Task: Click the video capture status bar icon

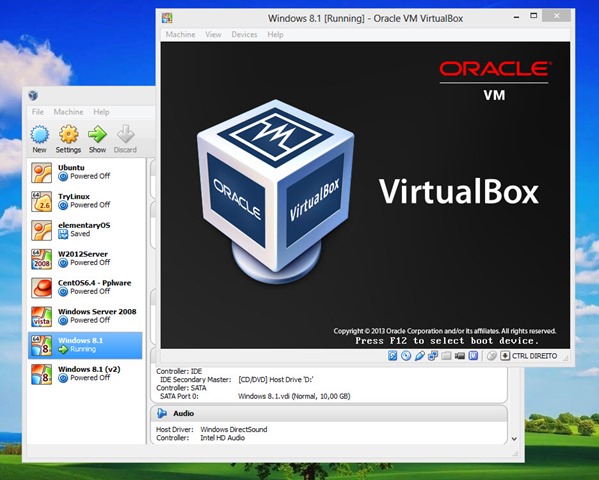Action: click(460, 356)
